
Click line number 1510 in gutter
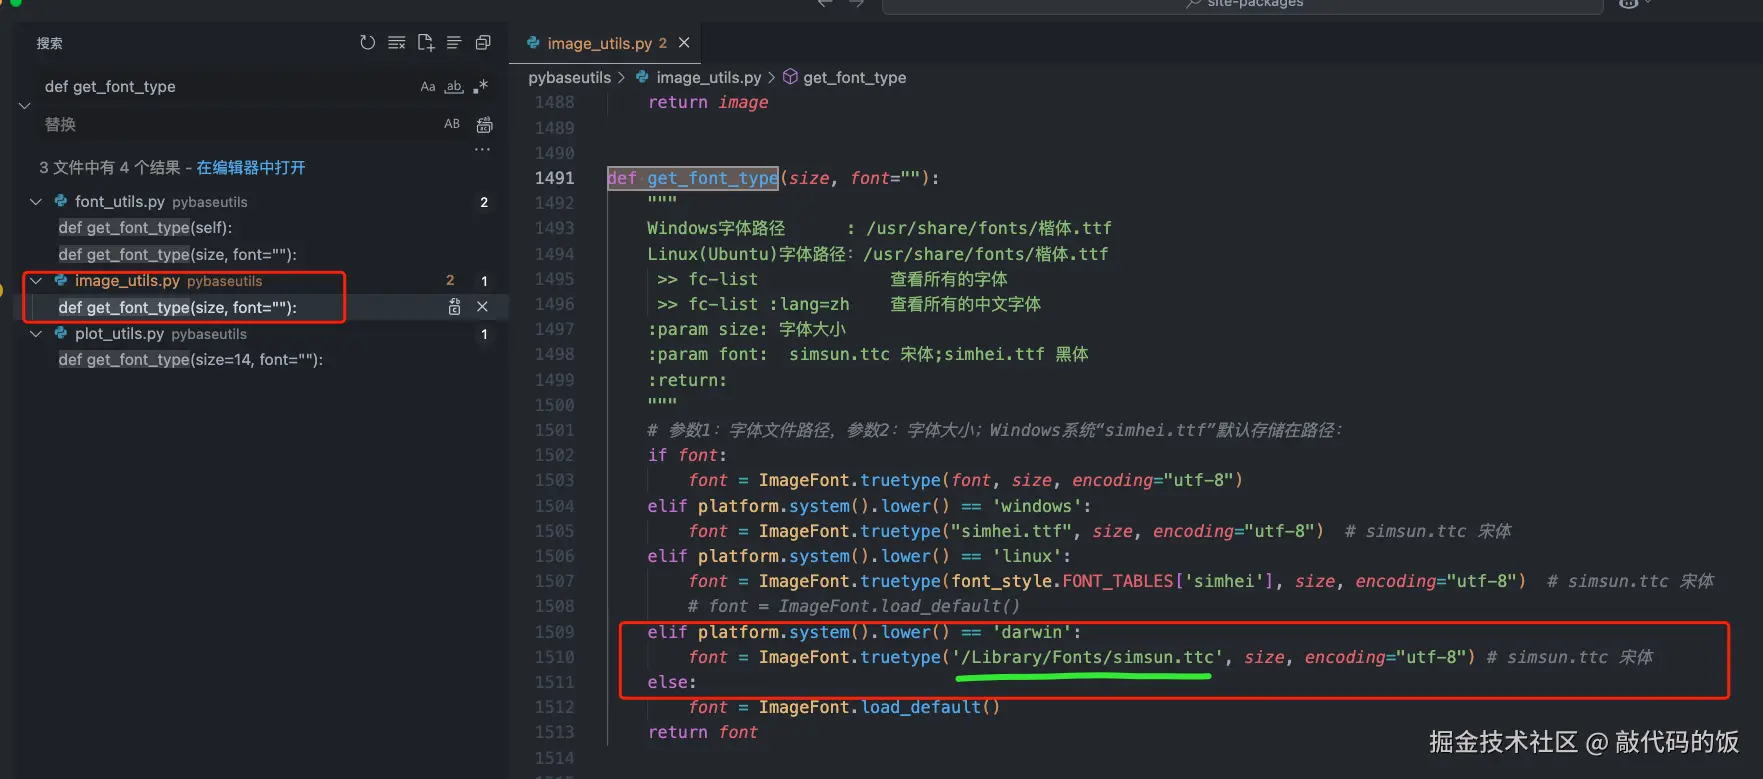tap(555, 657)
